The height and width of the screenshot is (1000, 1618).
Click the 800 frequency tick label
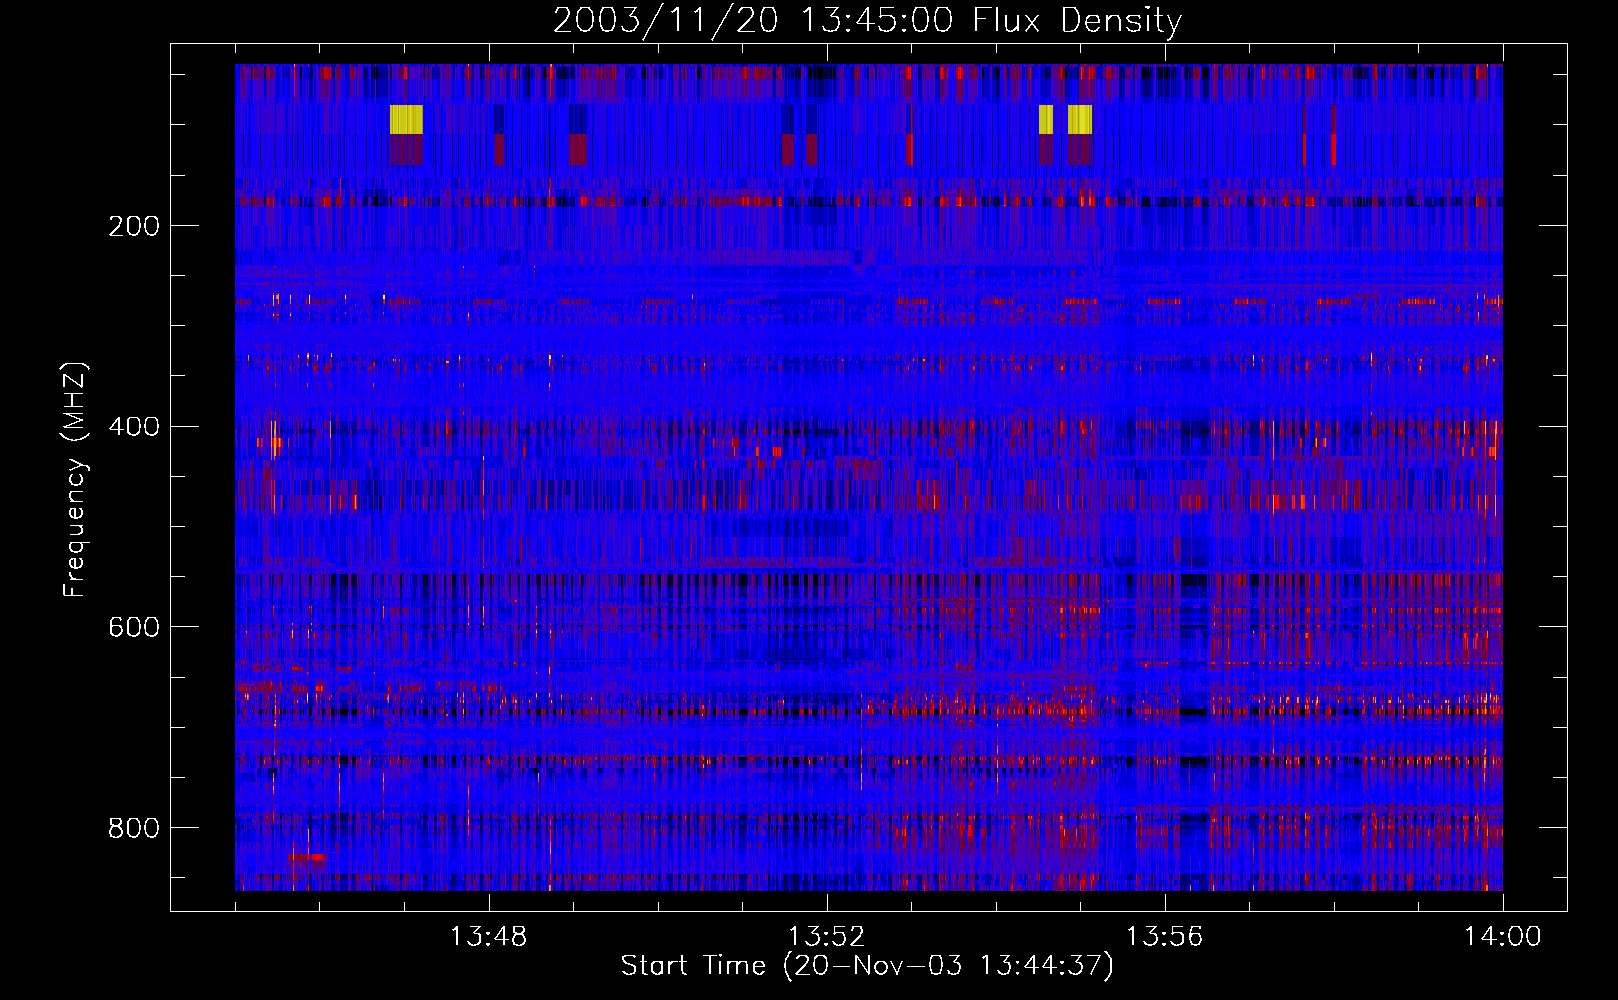pos(134,828)
